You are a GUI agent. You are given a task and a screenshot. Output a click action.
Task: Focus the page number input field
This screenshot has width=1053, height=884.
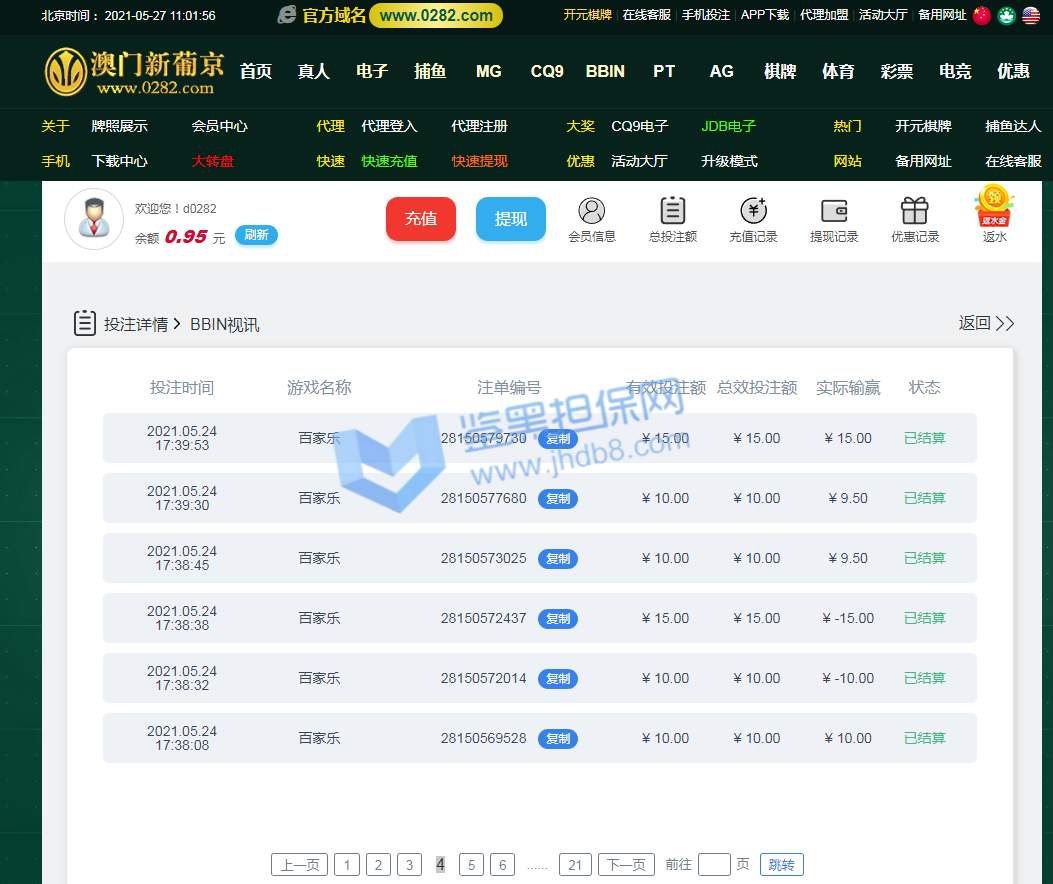pyautogui.click(x=714, y=865)
